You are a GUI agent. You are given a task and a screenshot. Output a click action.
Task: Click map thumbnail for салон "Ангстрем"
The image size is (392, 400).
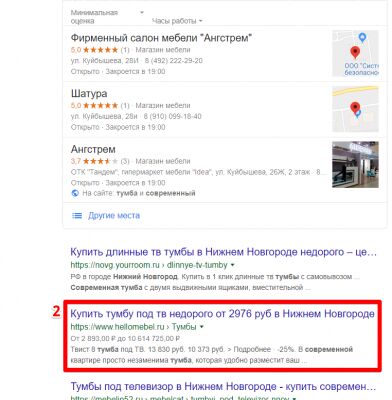(x=355, y=53)
